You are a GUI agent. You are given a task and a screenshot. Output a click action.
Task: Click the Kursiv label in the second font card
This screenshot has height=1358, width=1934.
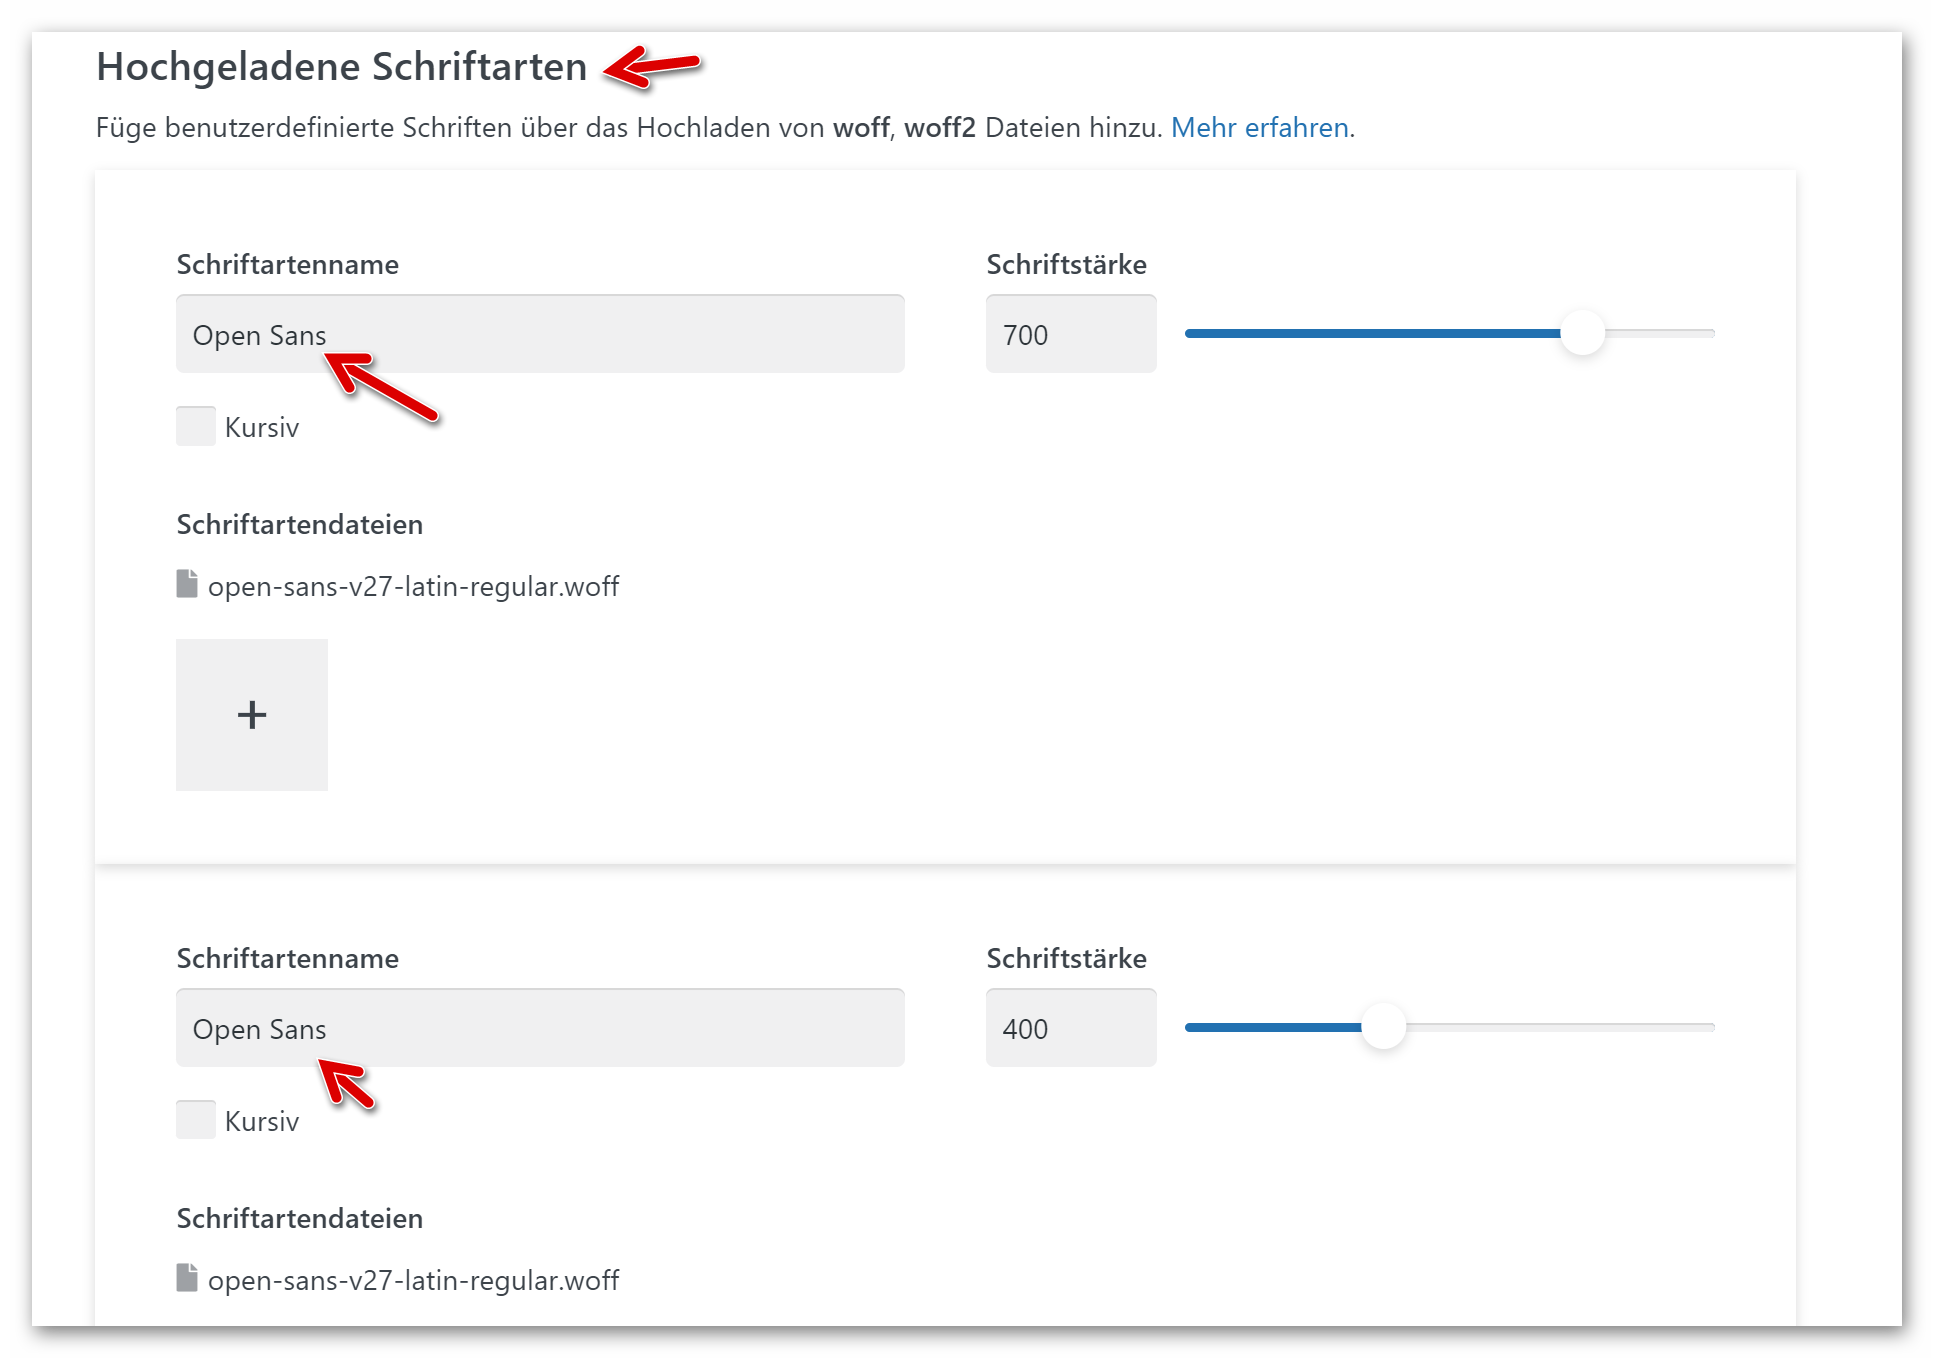tap(262, 1122)
